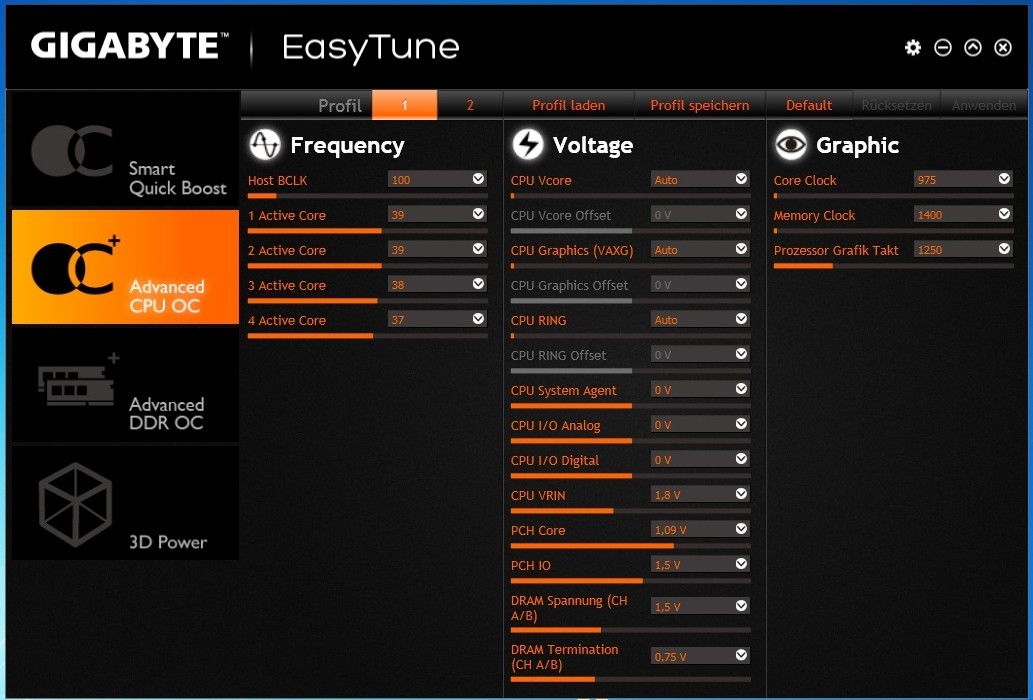Click the PCH IO slider
The image size is (1033, 700).
(x=630, y=581)
